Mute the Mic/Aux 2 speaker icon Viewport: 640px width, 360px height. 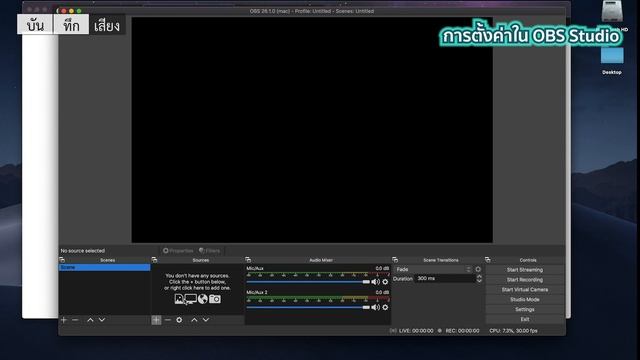point(376,307)
